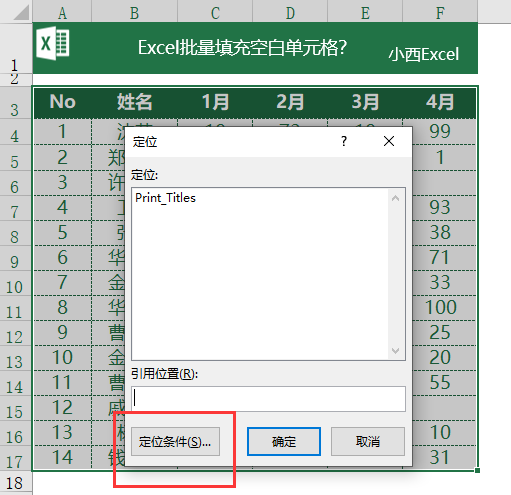The image size is (511, 495).
Task: Click cell with value 93 in 4月 column
Action: (444, 208)
